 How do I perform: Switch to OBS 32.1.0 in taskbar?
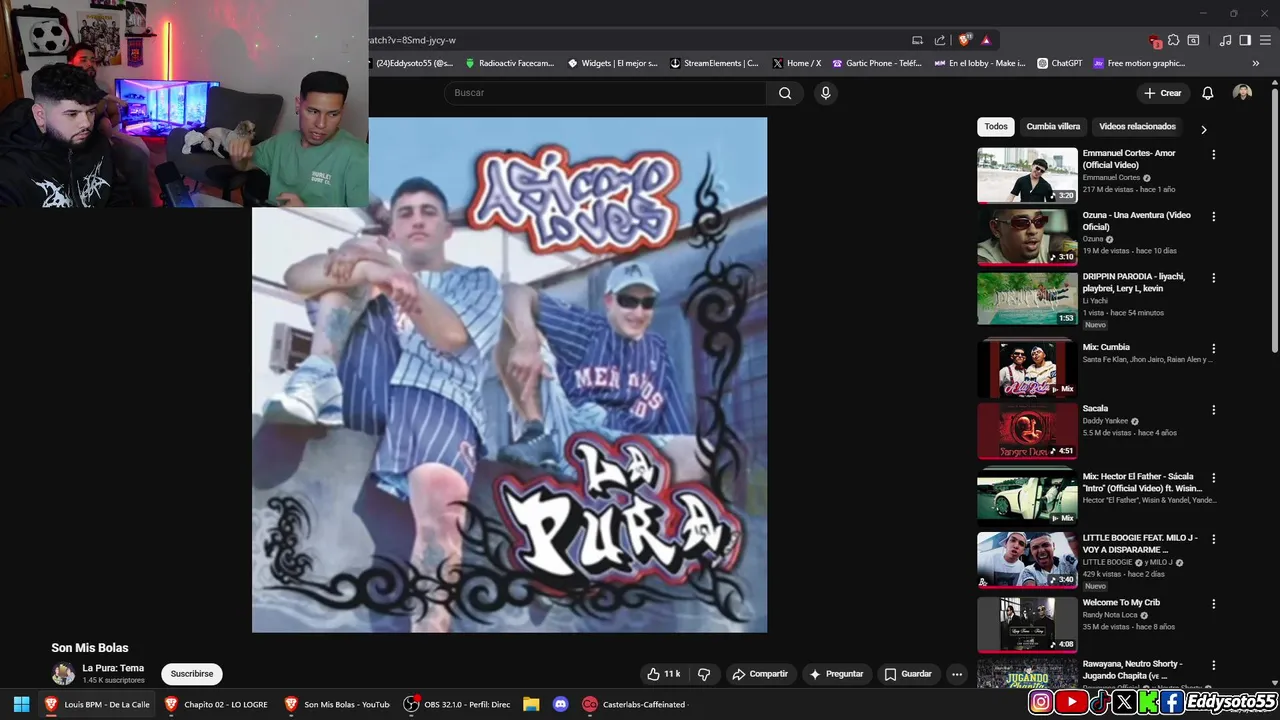point(457,704)
